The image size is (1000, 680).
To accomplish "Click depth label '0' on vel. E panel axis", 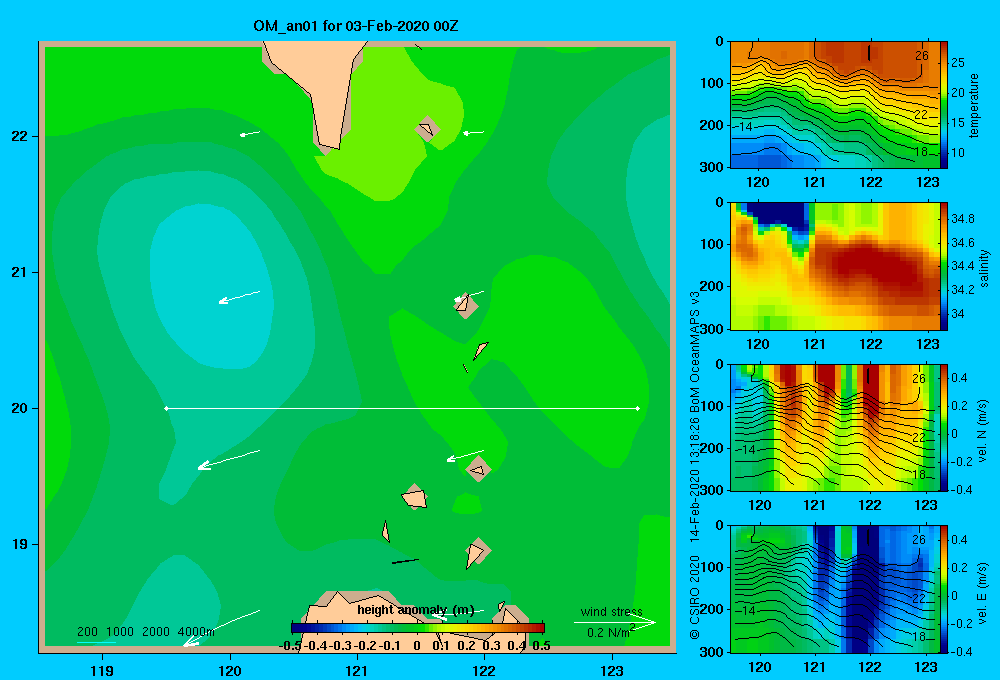I will click(x=719, y=526).
